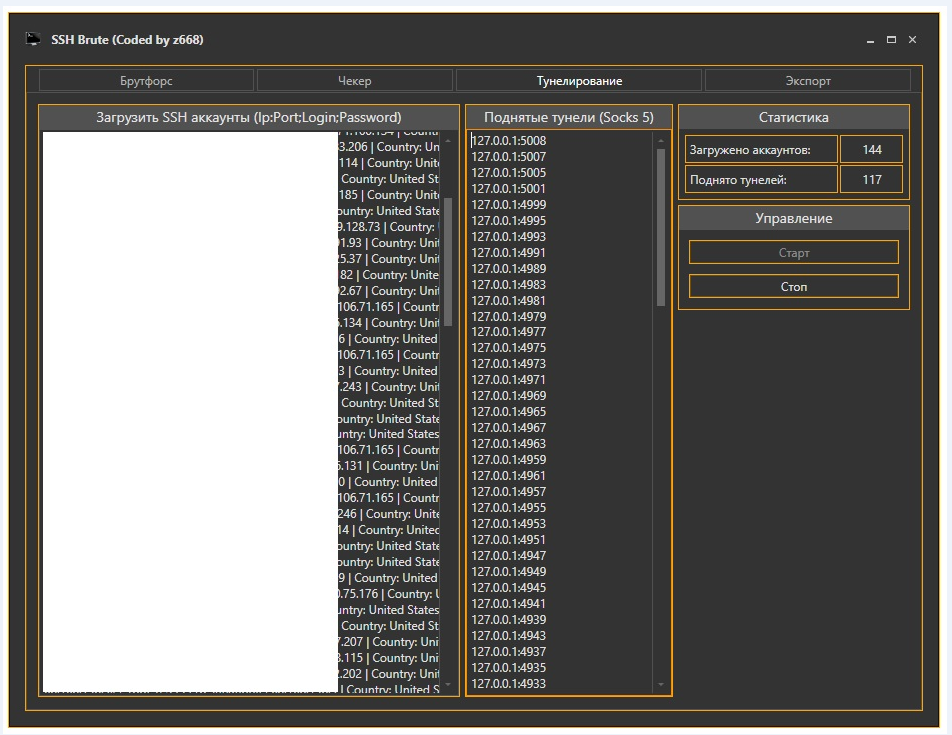
Task: Click scroll-up arrow of the accounts list
Action: [x=448, y=142]
